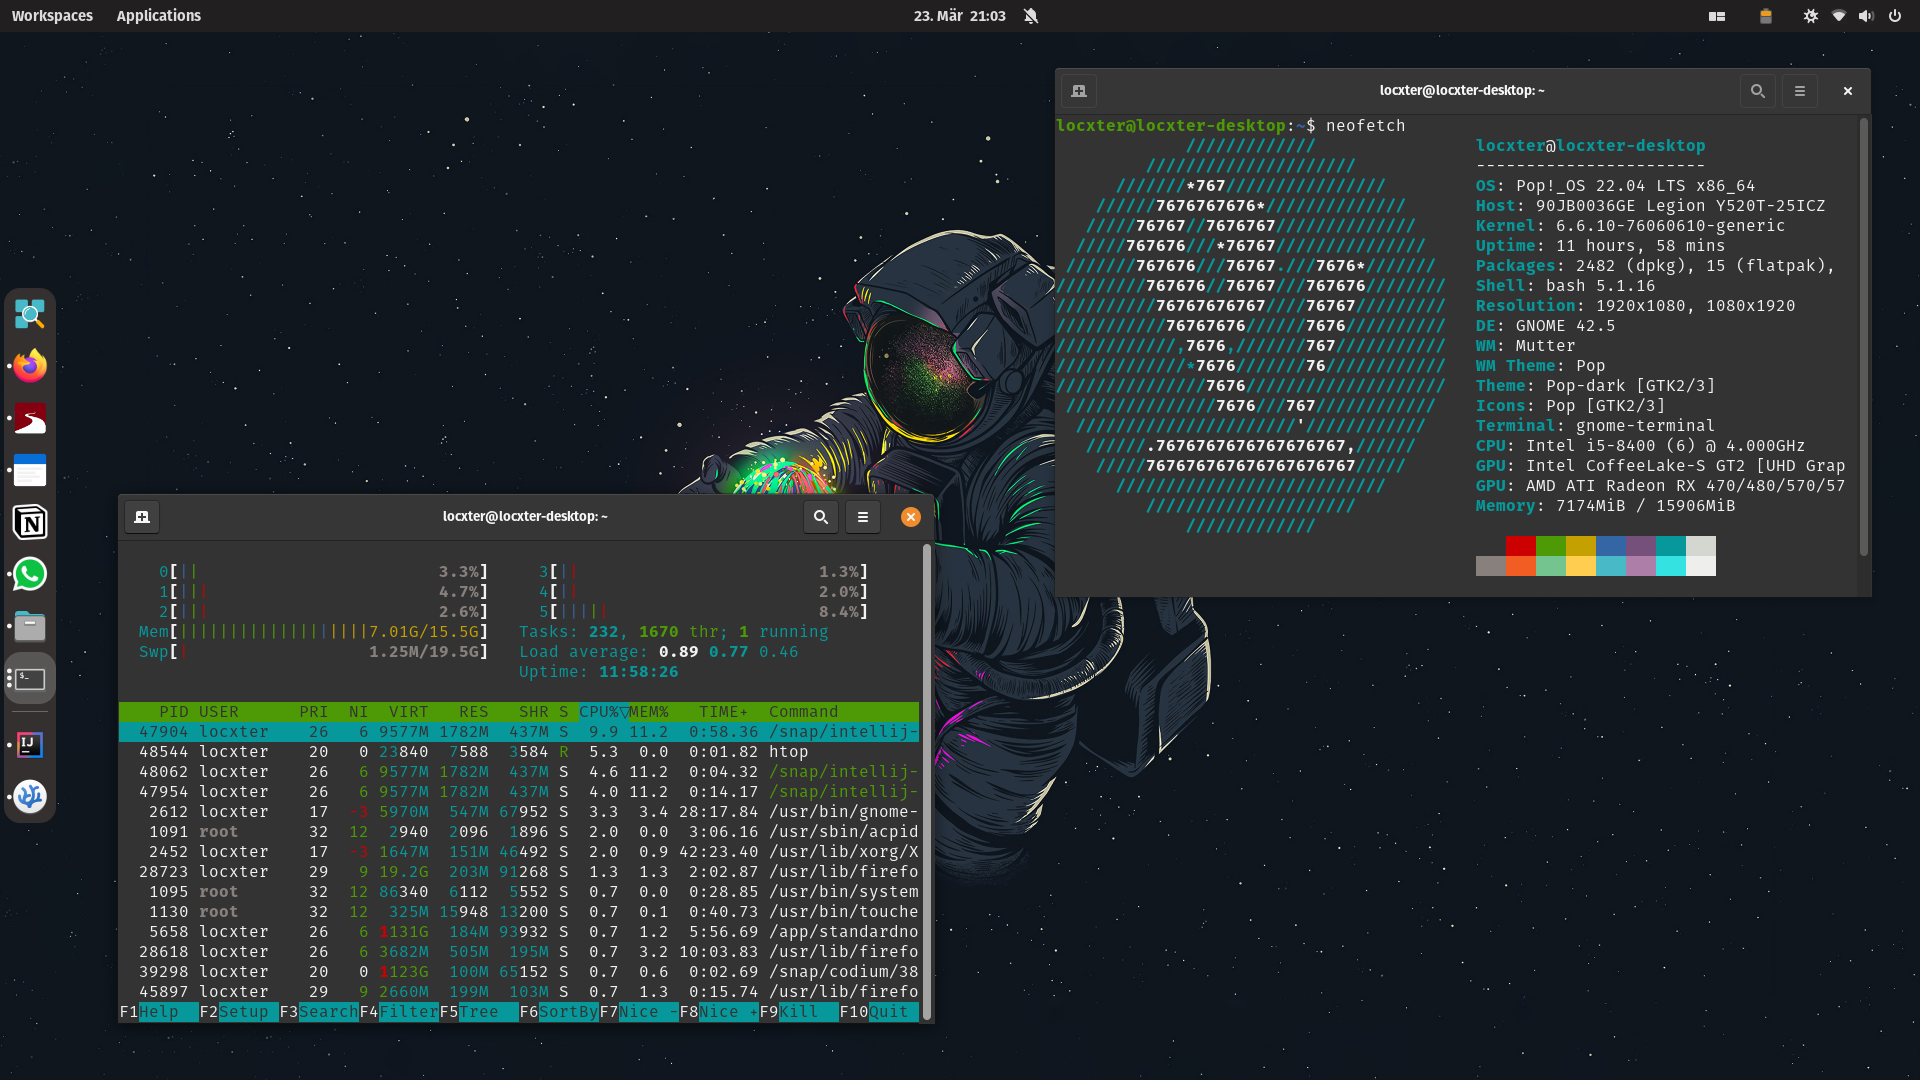Launch Notion from the dock
Screen dimensions: 1920x1080
click(30, 522)
